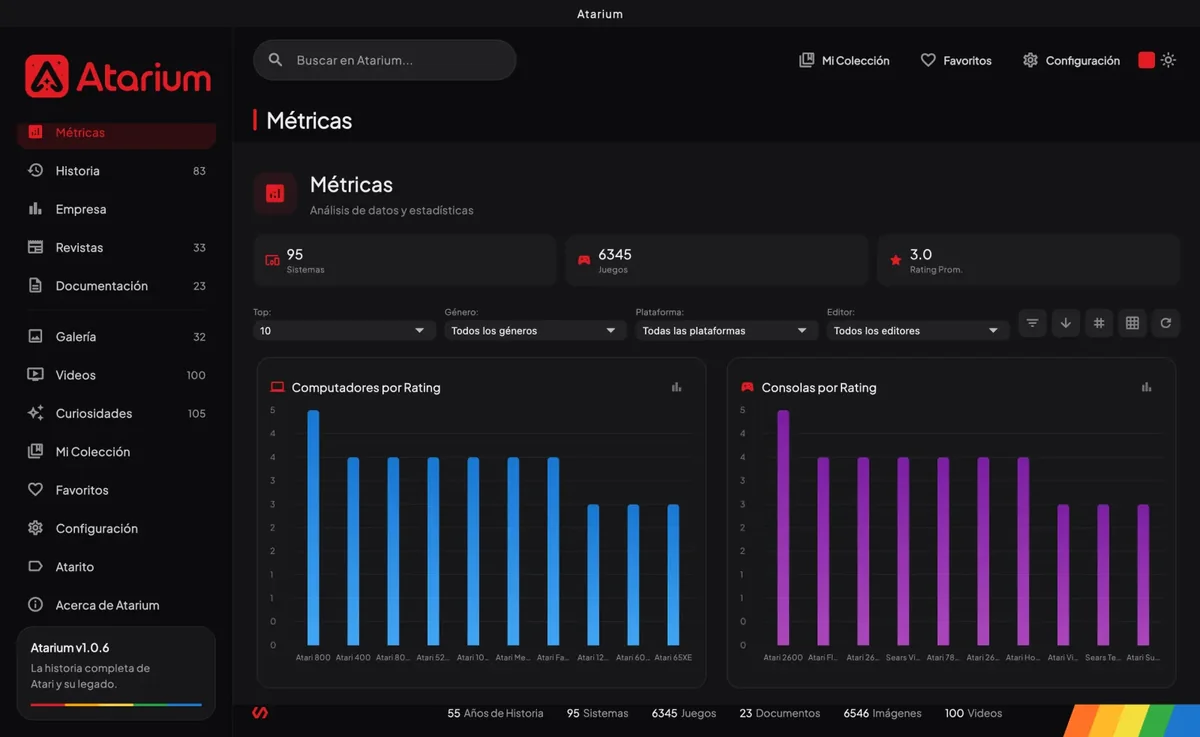The image size is (1200, 737).
Task: Open Configuración from the top bar
Action: 1071,61
